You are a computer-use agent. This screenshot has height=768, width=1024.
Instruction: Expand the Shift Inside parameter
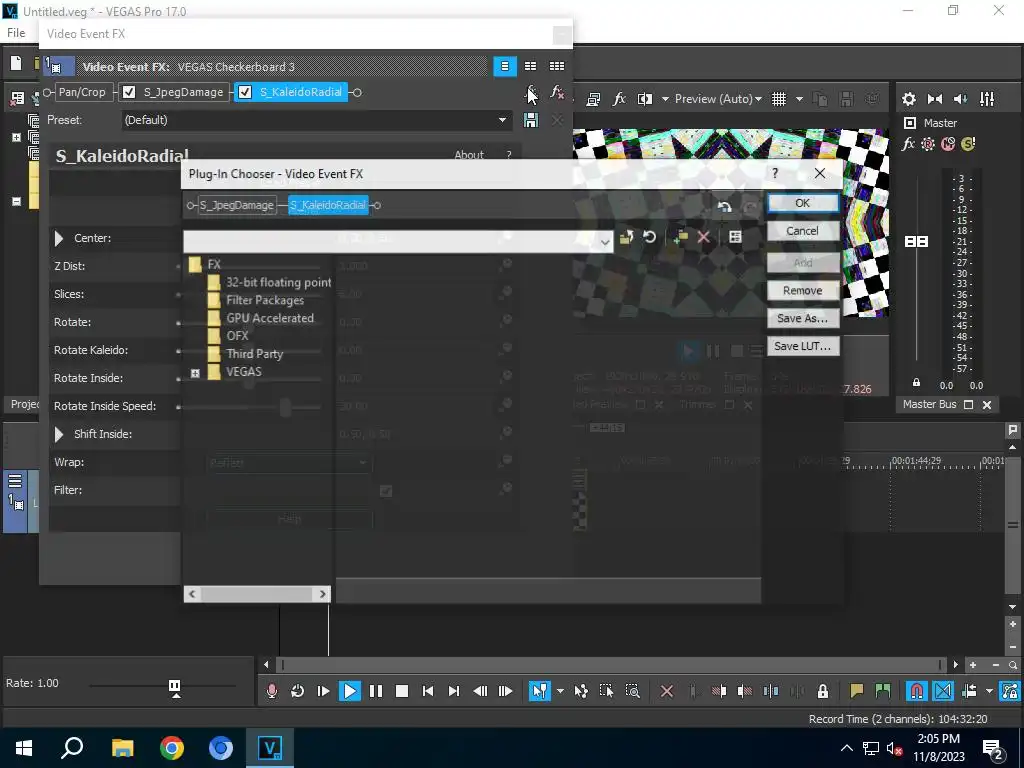pyautogui.click(x=59, y=434)
